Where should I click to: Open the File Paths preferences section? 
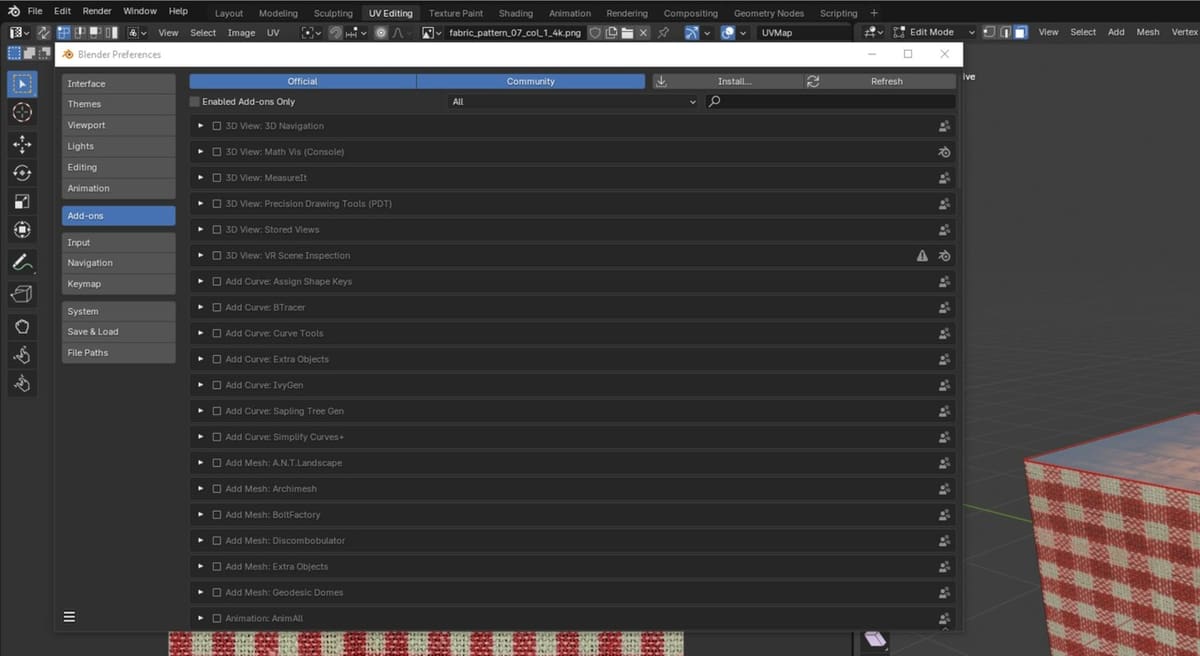(118, 353)
